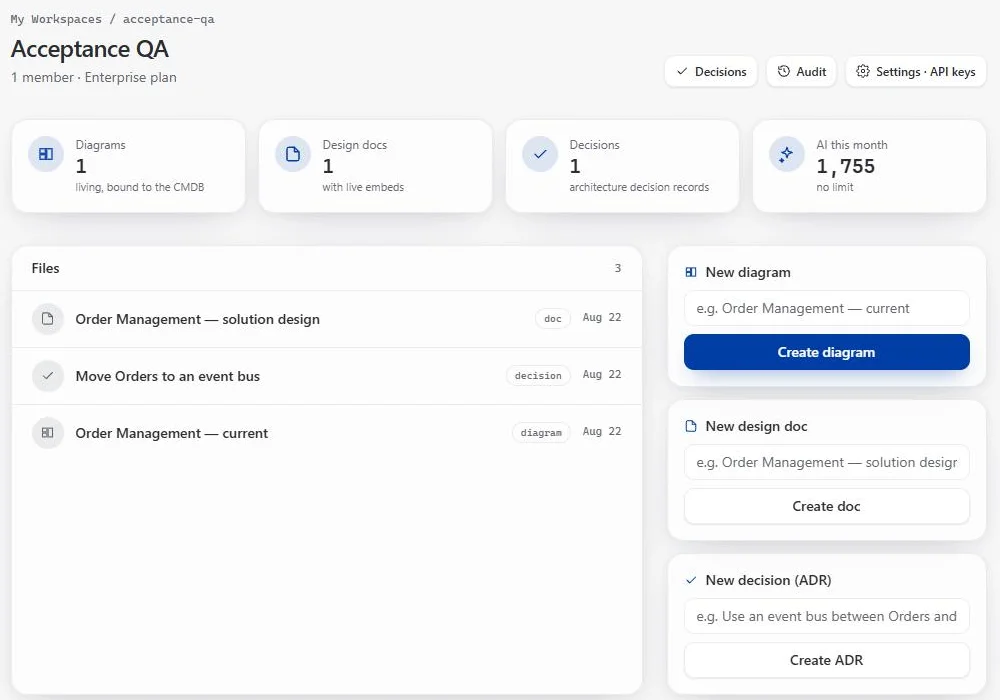The height and width of the screenshot is (700, 1000).
Task: Open Order Management — solution design file
Action: 327,319
